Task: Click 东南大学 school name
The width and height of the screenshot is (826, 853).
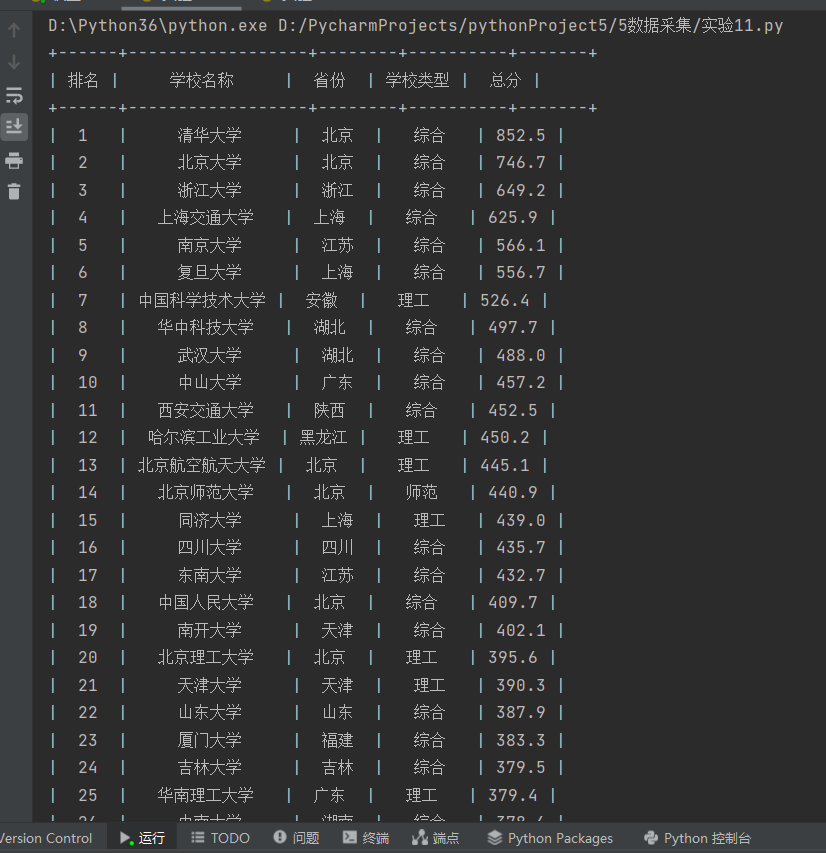Action: tap(209, 574)
